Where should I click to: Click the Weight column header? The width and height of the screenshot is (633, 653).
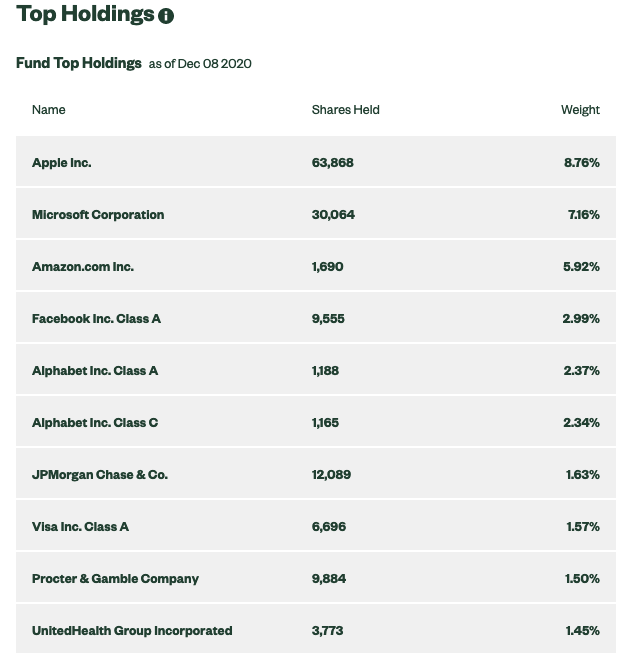580,110
